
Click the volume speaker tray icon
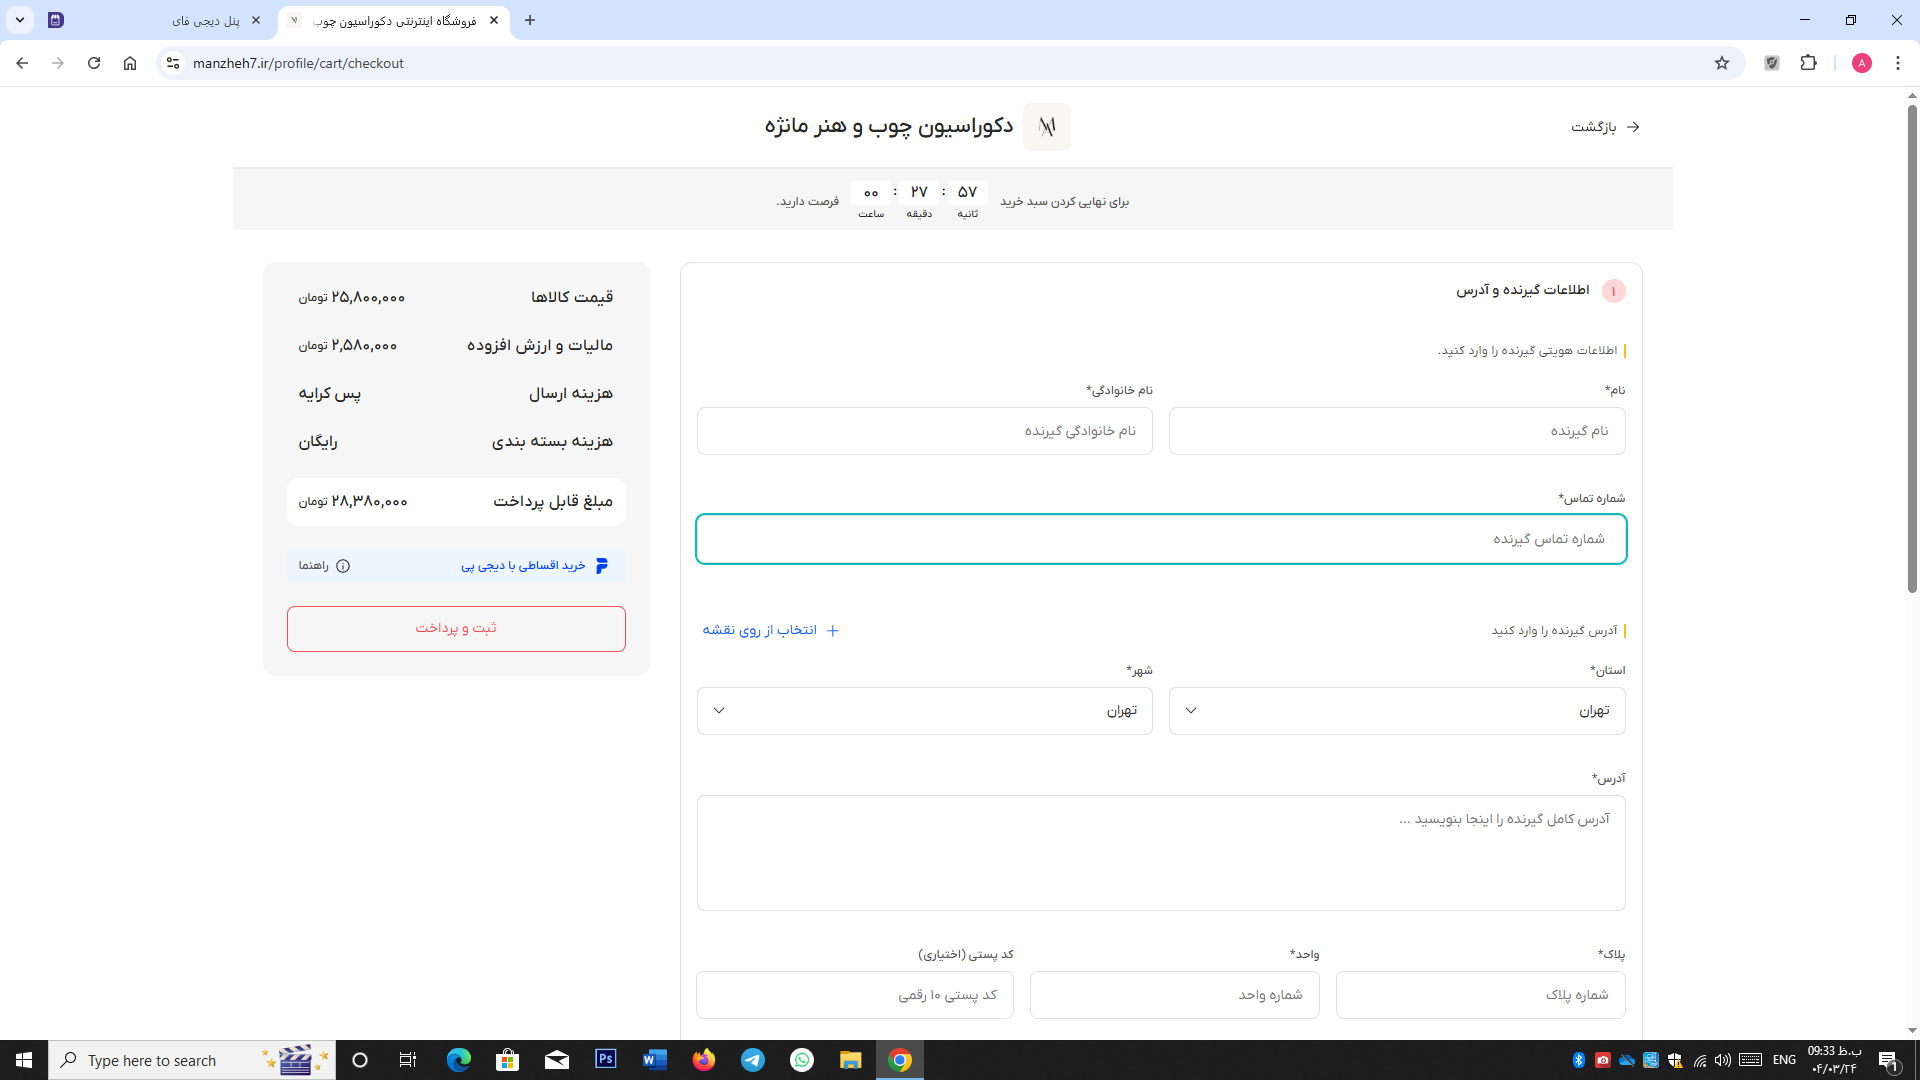(1722, 1060)
